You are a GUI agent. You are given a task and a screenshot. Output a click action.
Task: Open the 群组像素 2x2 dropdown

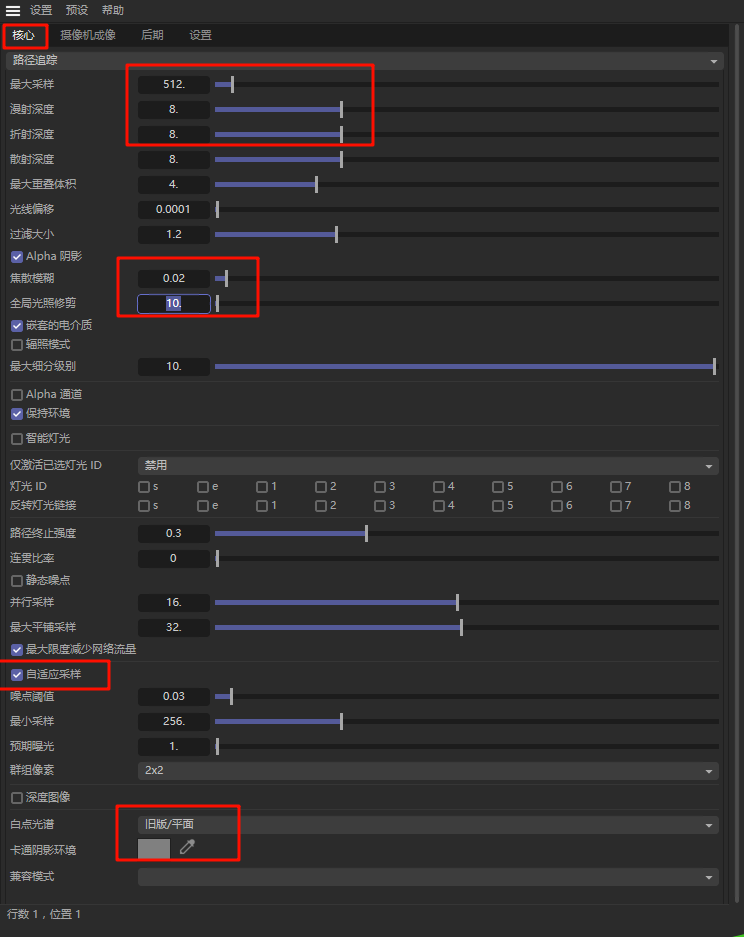428,771
